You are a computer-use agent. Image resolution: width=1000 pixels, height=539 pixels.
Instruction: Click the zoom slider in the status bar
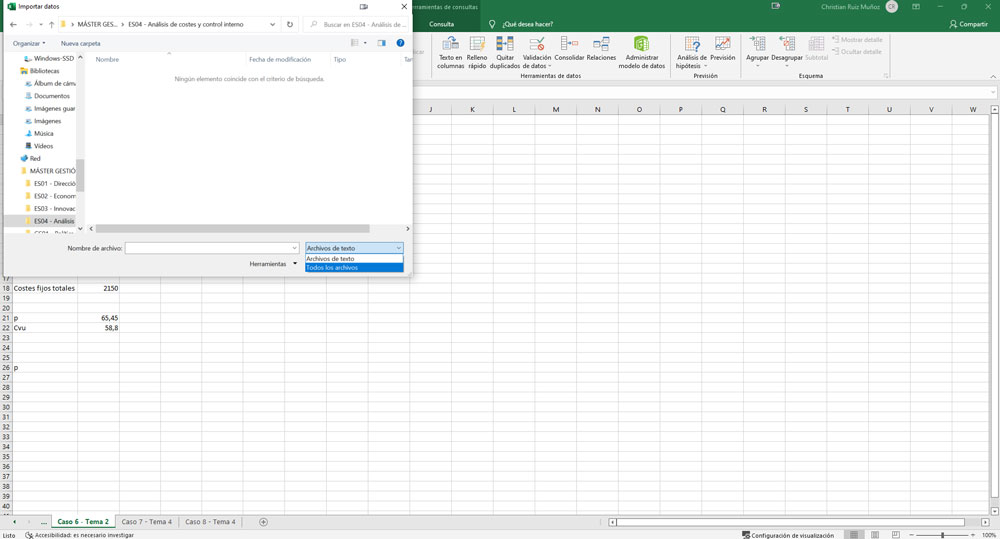click(x=943, y=535)
